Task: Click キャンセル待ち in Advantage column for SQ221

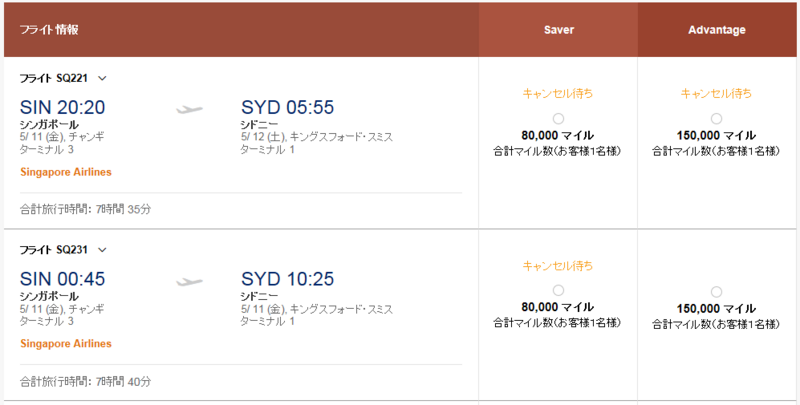Action: coord(716,93)
